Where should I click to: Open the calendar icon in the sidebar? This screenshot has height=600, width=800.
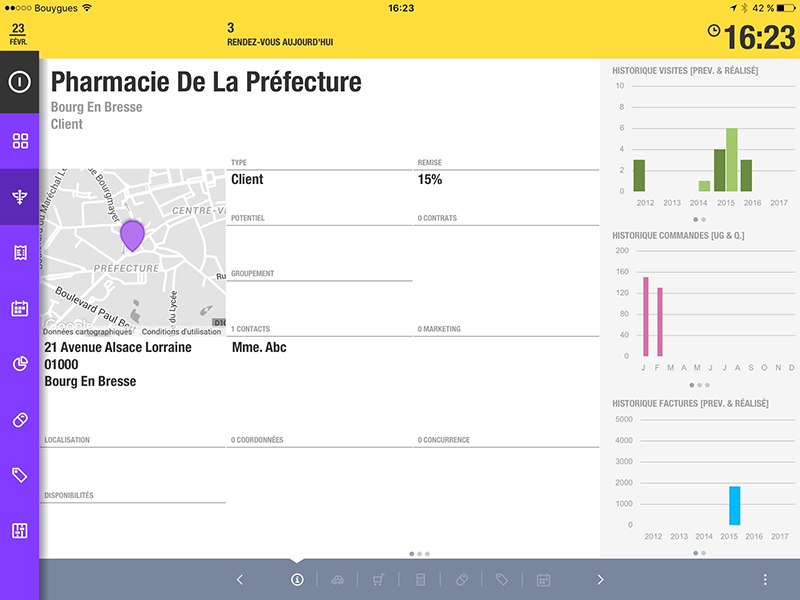[x=19, y=308]
